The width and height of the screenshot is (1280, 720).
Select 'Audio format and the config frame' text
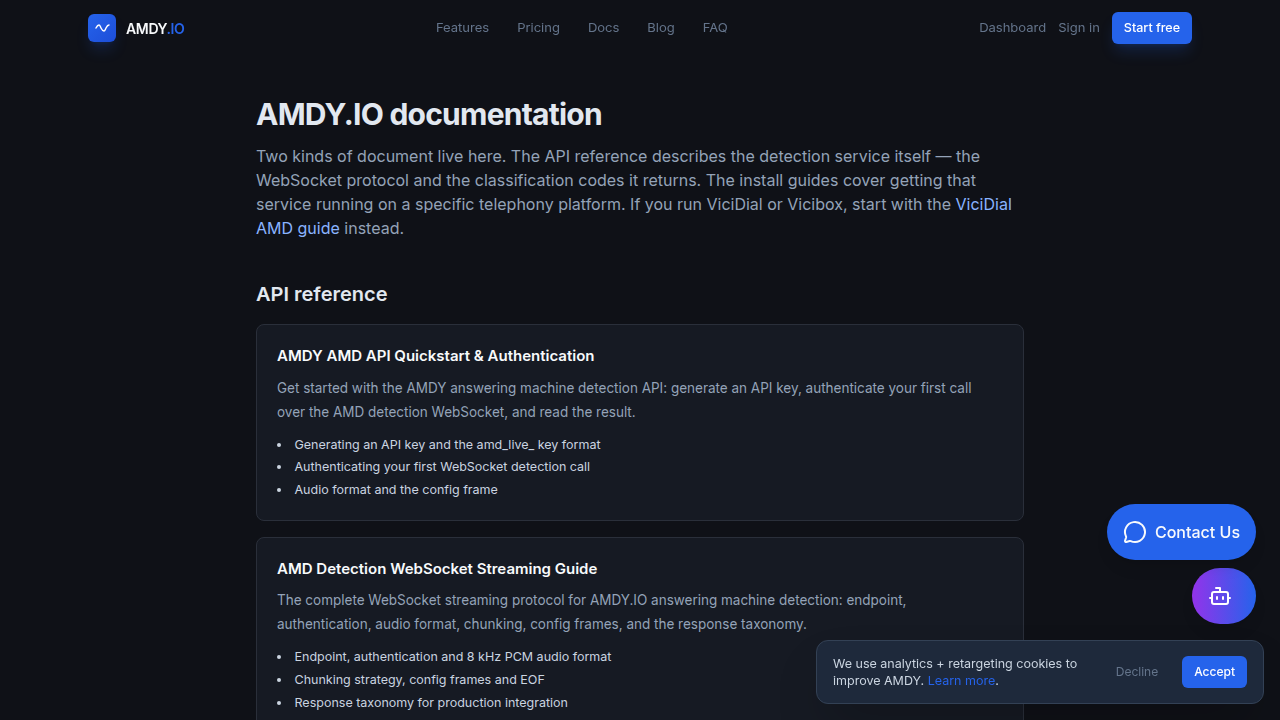pos(396,490)
